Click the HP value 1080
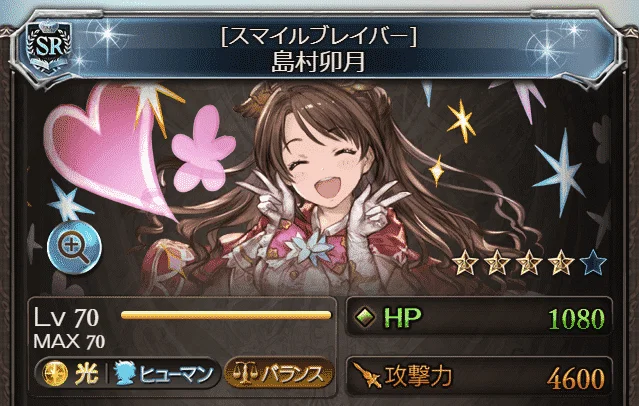 [576, 318]
